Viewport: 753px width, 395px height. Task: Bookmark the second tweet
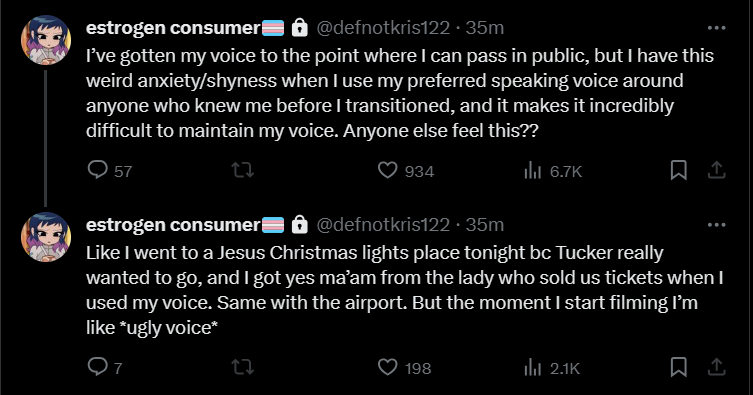point(679,367)
